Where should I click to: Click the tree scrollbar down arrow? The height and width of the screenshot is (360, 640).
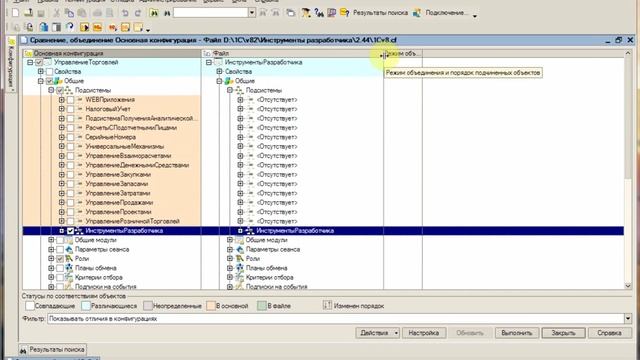tap(628, 286)
